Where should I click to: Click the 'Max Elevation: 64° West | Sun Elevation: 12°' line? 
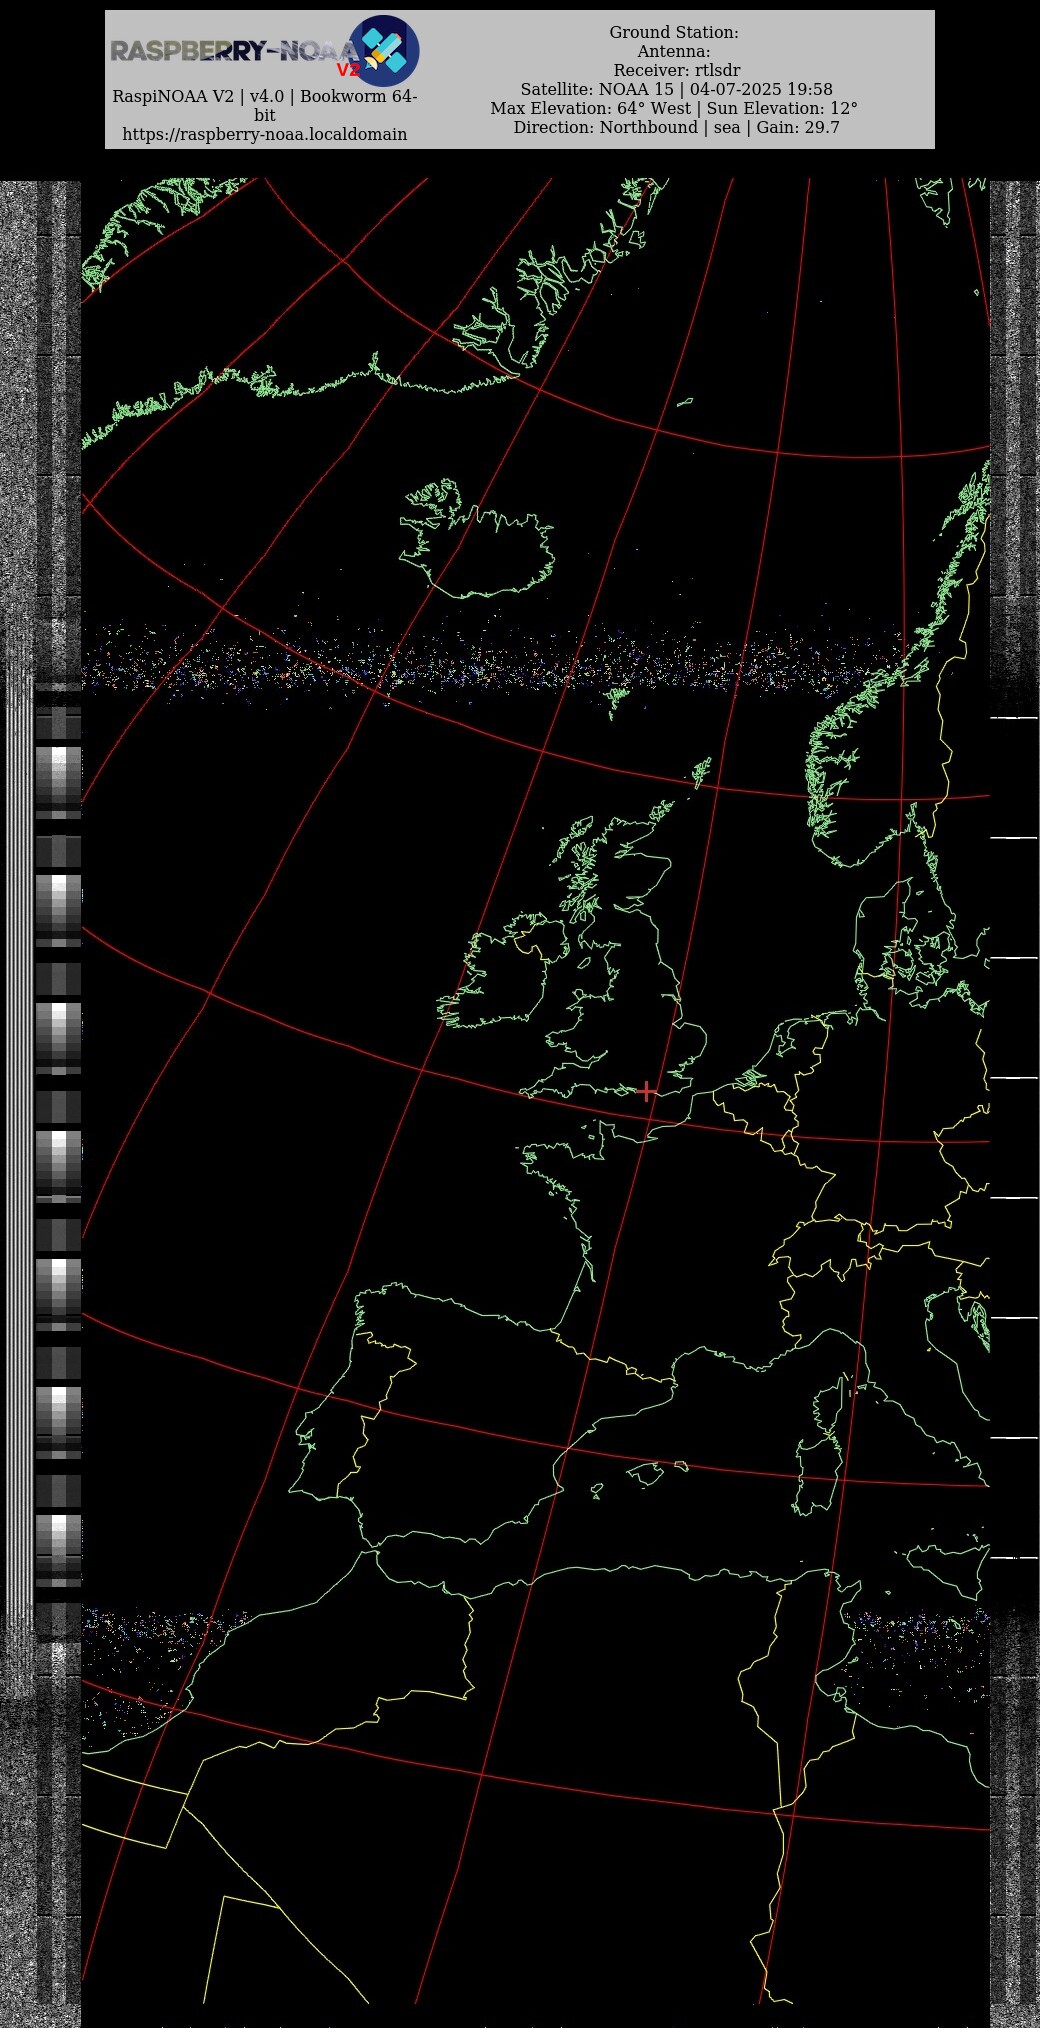coord(674,108)
